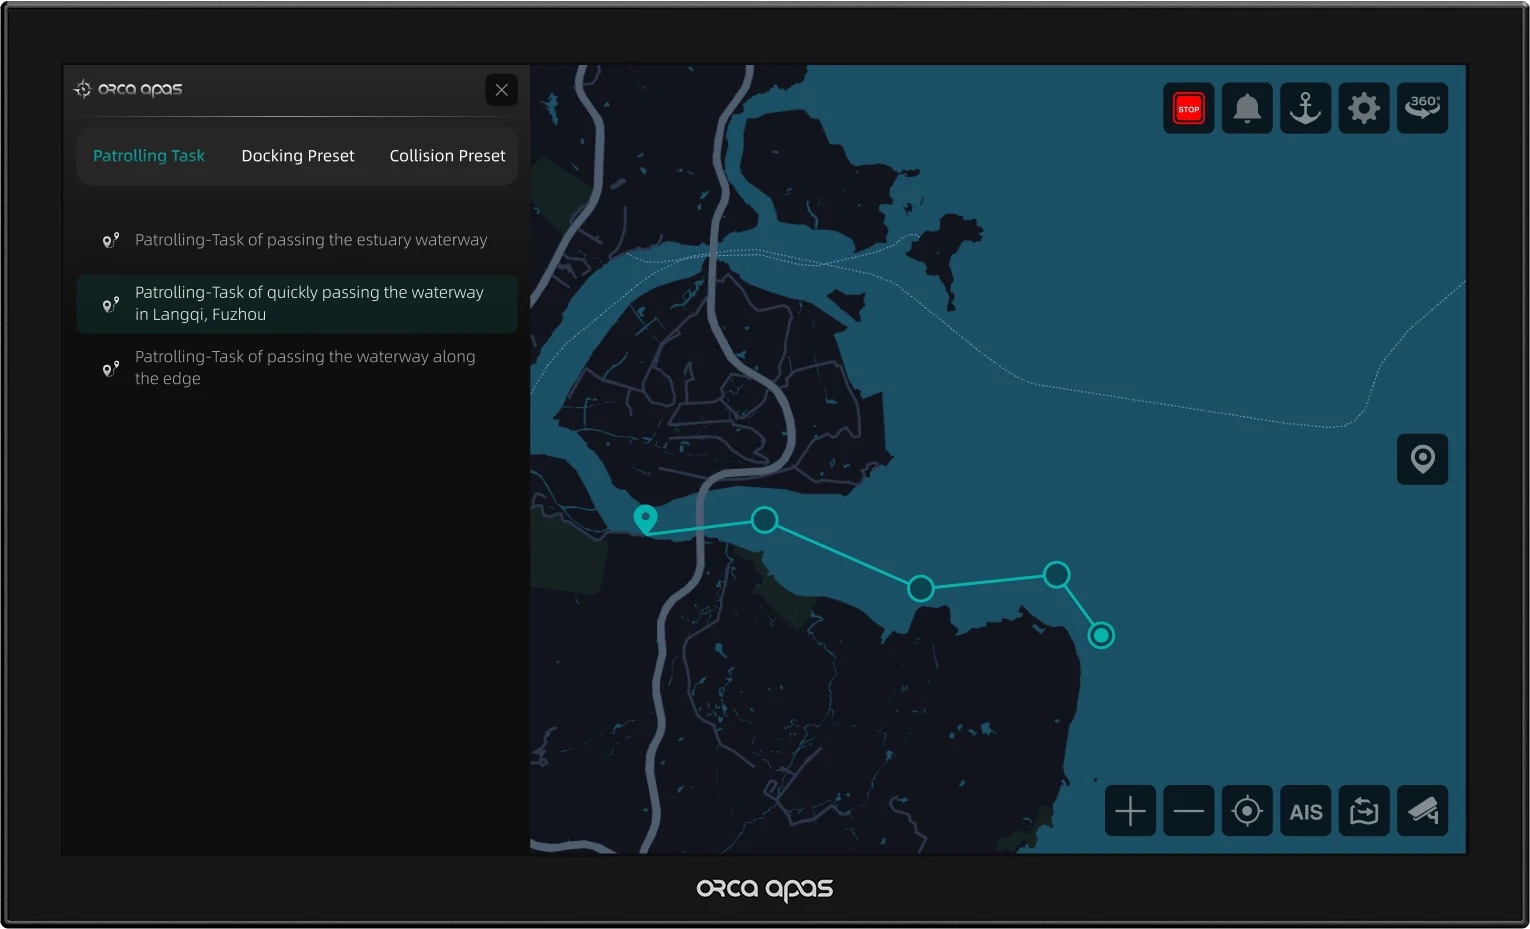Select the estuary waterway patrolling task
The width and height of the screenshot is (1530, 929).
[x=297, y=240]
